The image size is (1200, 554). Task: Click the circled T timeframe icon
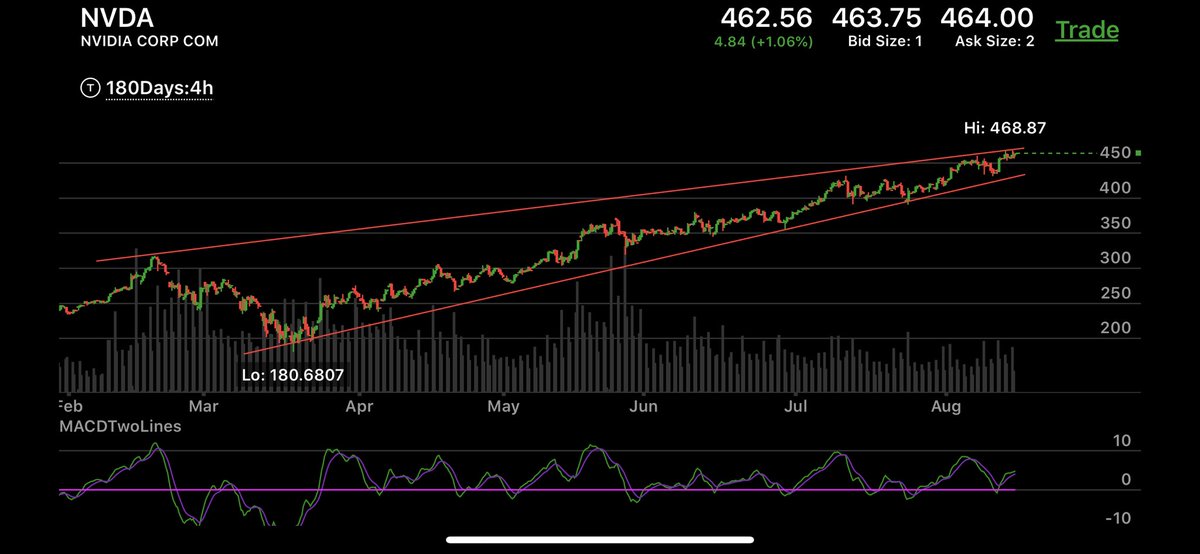click(90, 88)
